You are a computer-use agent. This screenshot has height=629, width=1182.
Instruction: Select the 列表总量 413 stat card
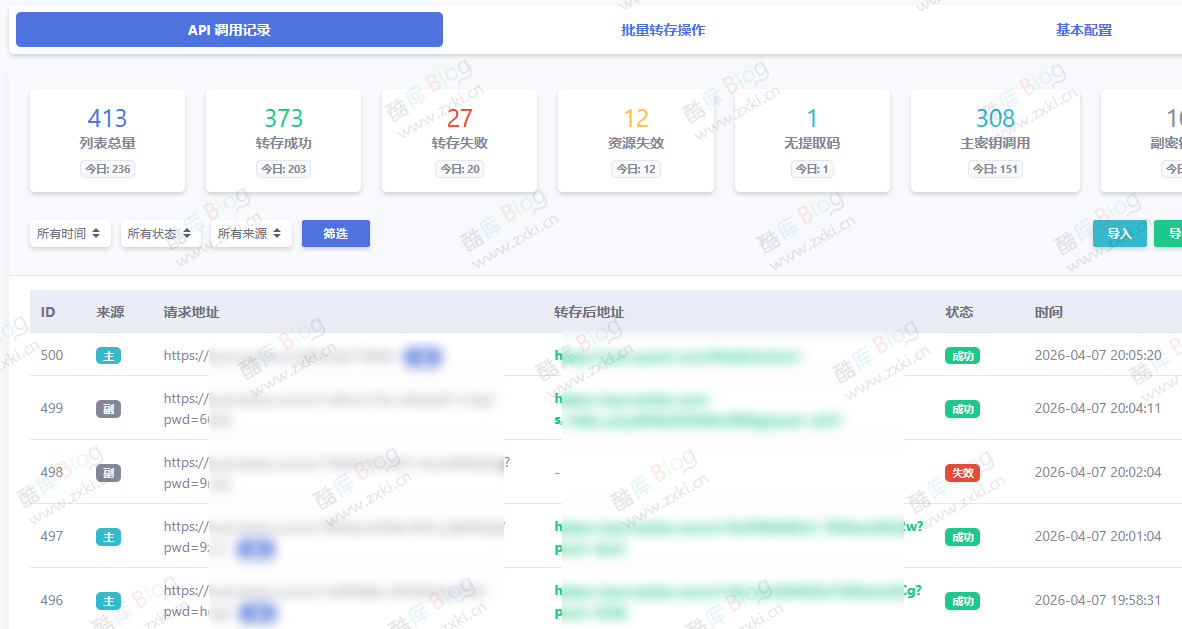tap(107, 140)
